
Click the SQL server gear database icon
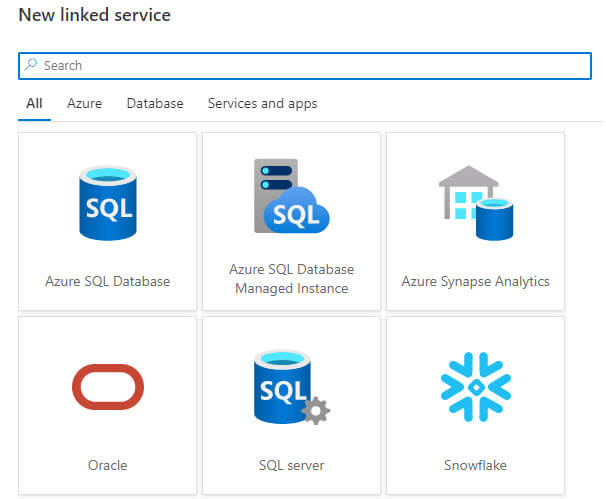pyautogui.click(x=289, y=387)
